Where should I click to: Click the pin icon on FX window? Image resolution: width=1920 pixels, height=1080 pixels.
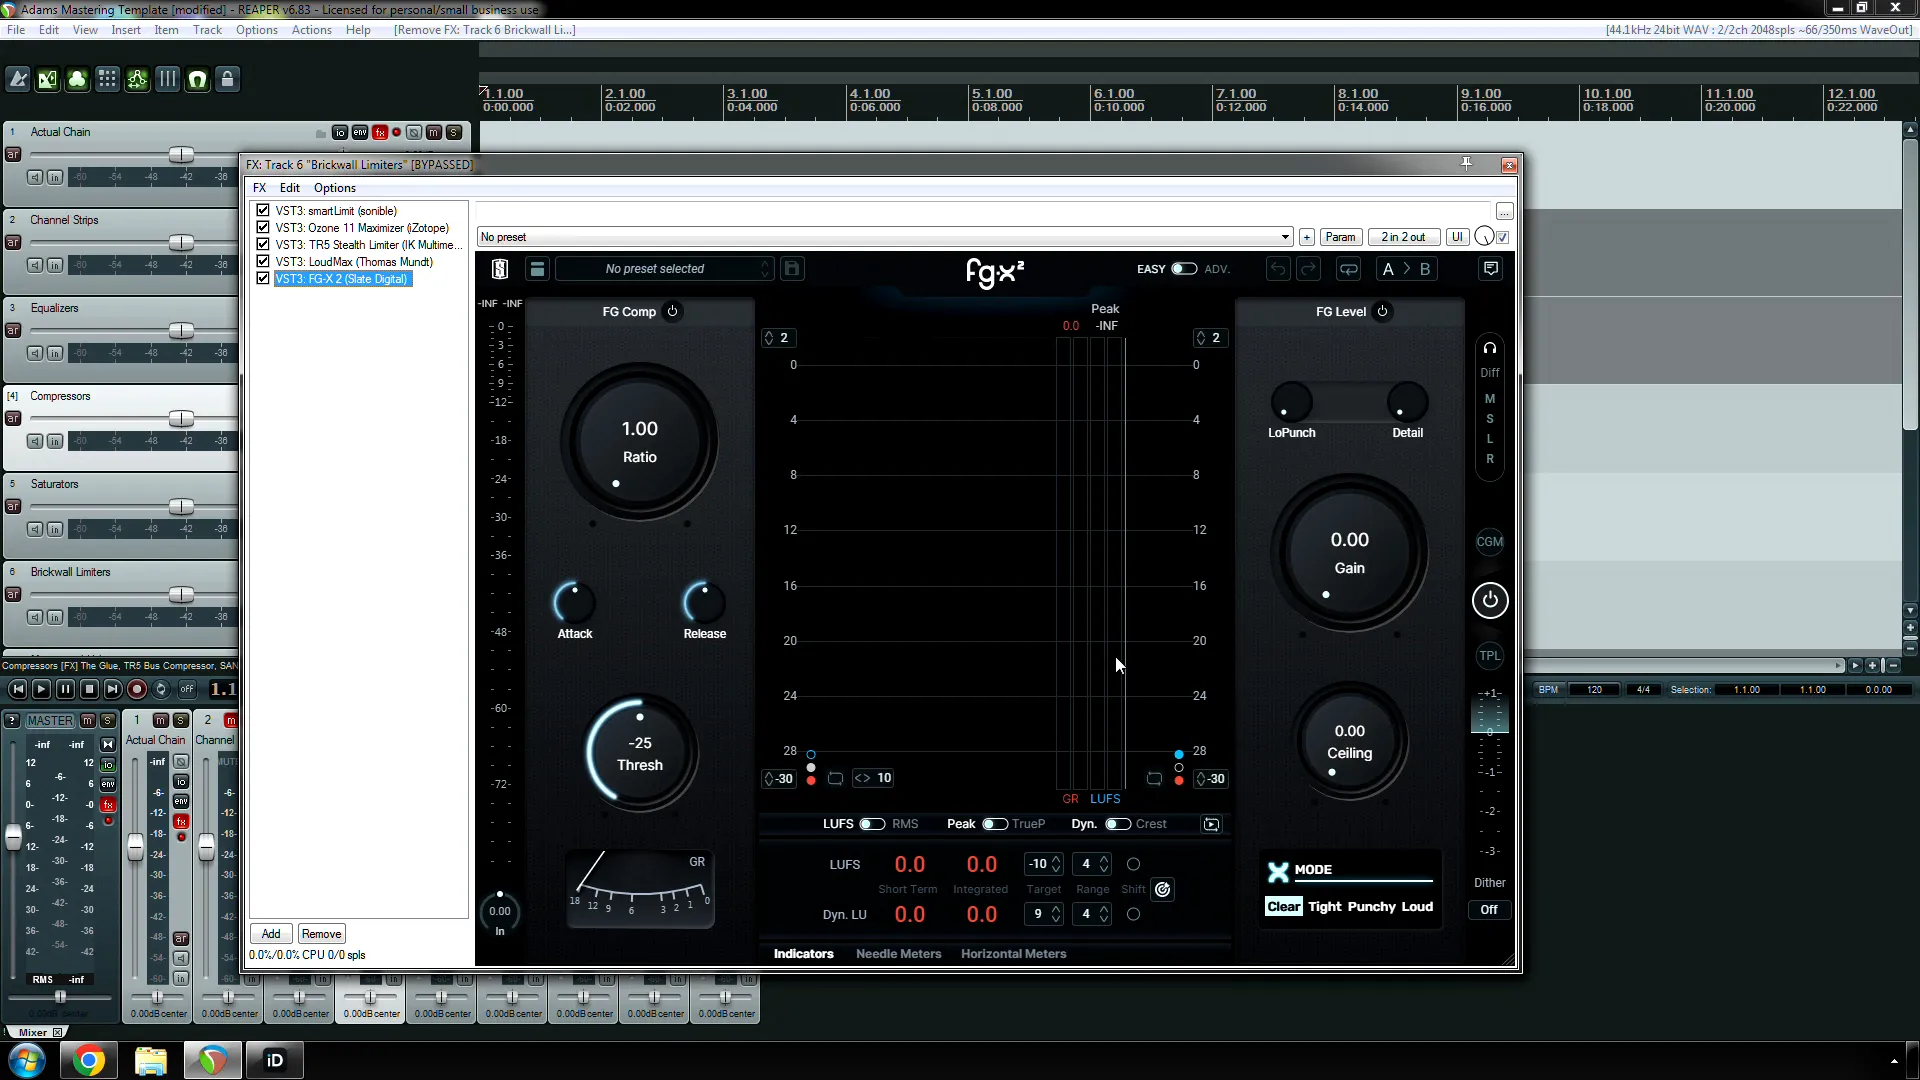(1466, 164)
